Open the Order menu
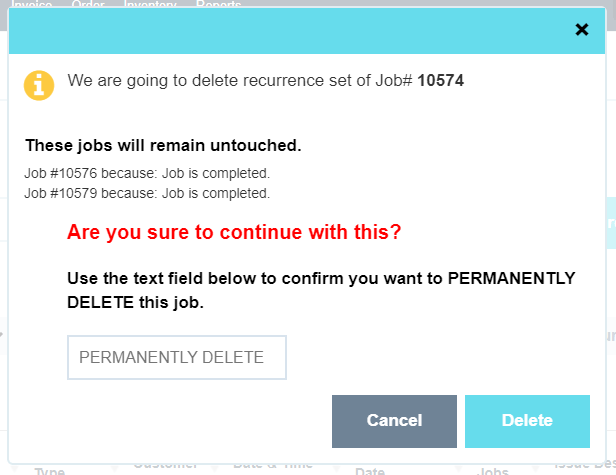616x475 pixels. [88, 5]
